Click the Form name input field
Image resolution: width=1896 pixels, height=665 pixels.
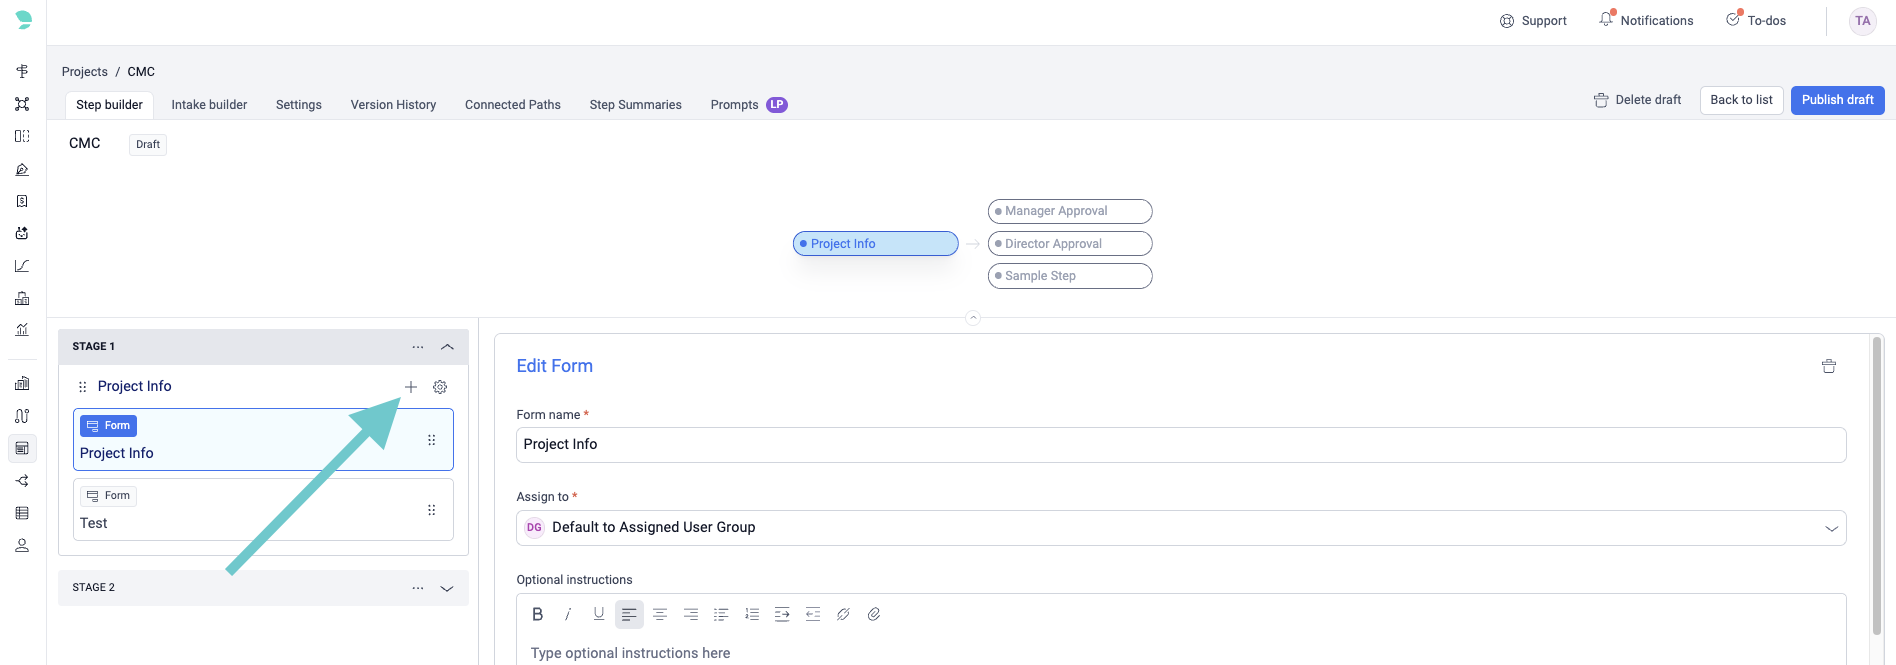coord(1180,445)
